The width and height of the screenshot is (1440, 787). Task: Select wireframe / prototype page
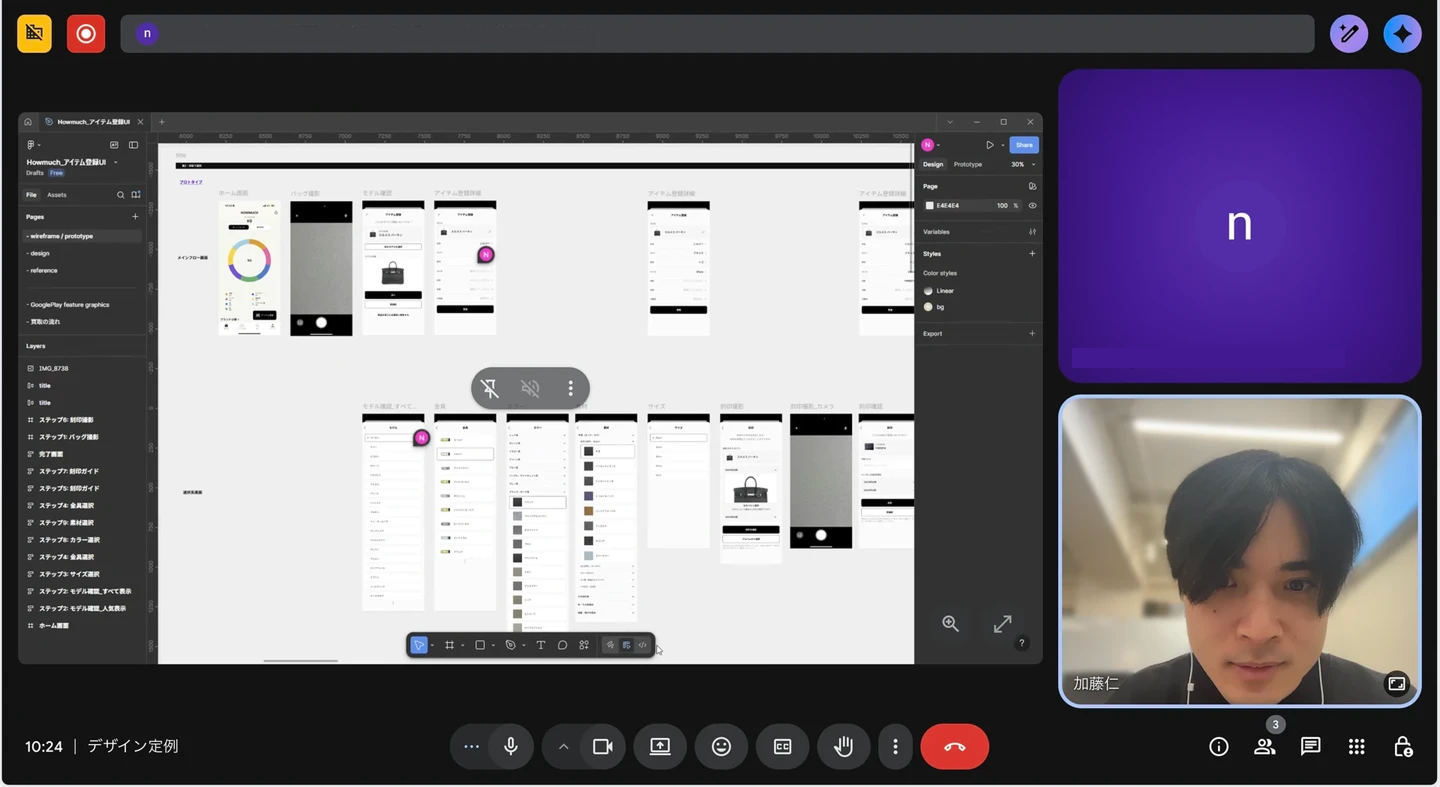pyautogui.click(x=82, y=236)
